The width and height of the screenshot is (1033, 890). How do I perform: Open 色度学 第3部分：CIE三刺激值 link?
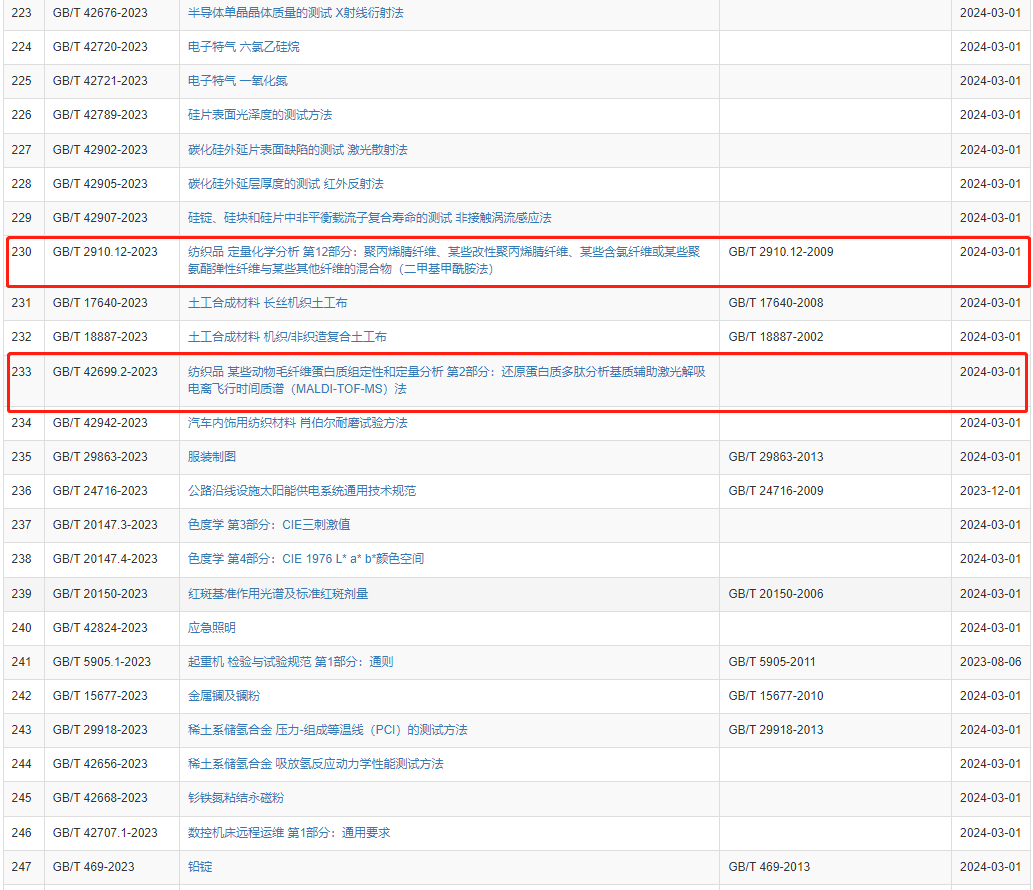pos(269,525)
